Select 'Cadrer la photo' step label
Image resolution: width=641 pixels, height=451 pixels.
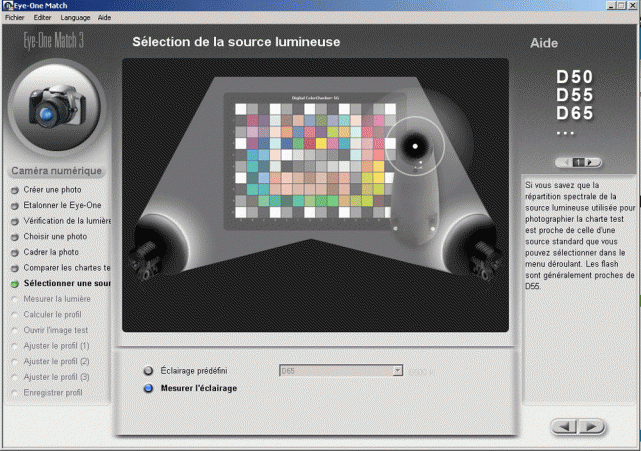pyautogui.click(x=51, y=252)
